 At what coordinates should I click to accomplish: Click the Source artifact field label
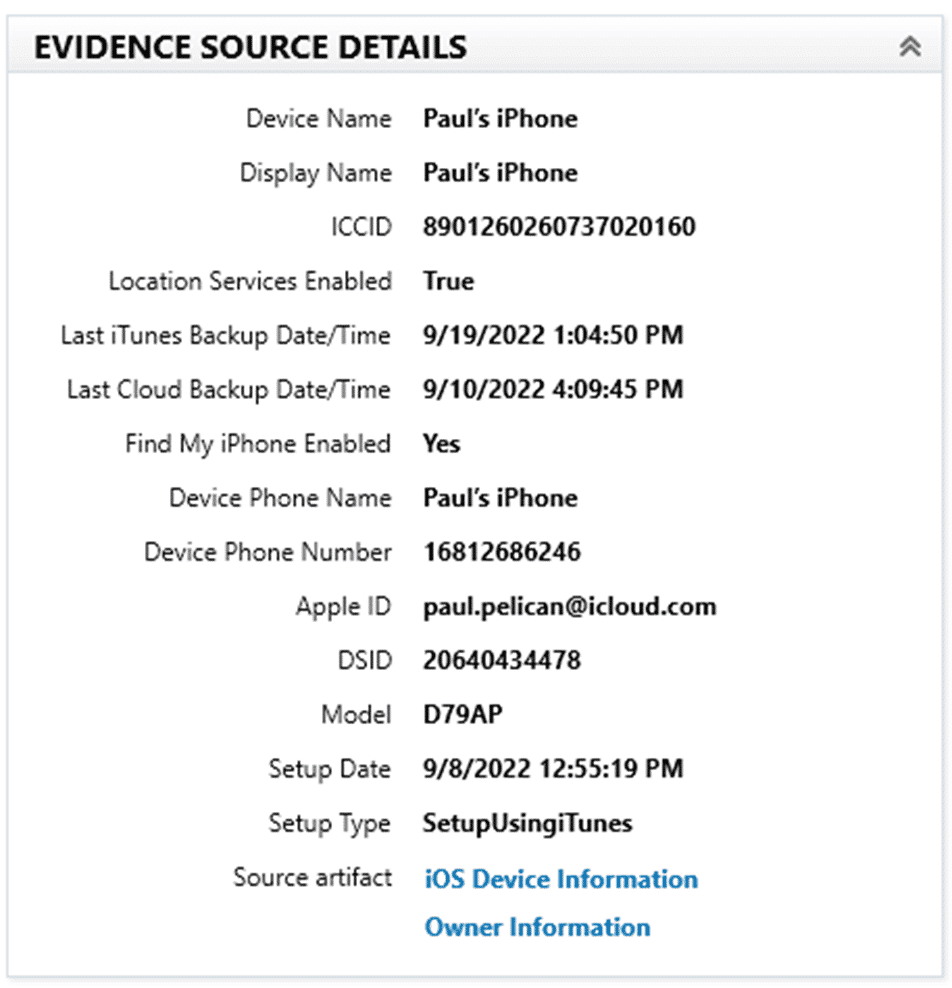click(313, 878)
